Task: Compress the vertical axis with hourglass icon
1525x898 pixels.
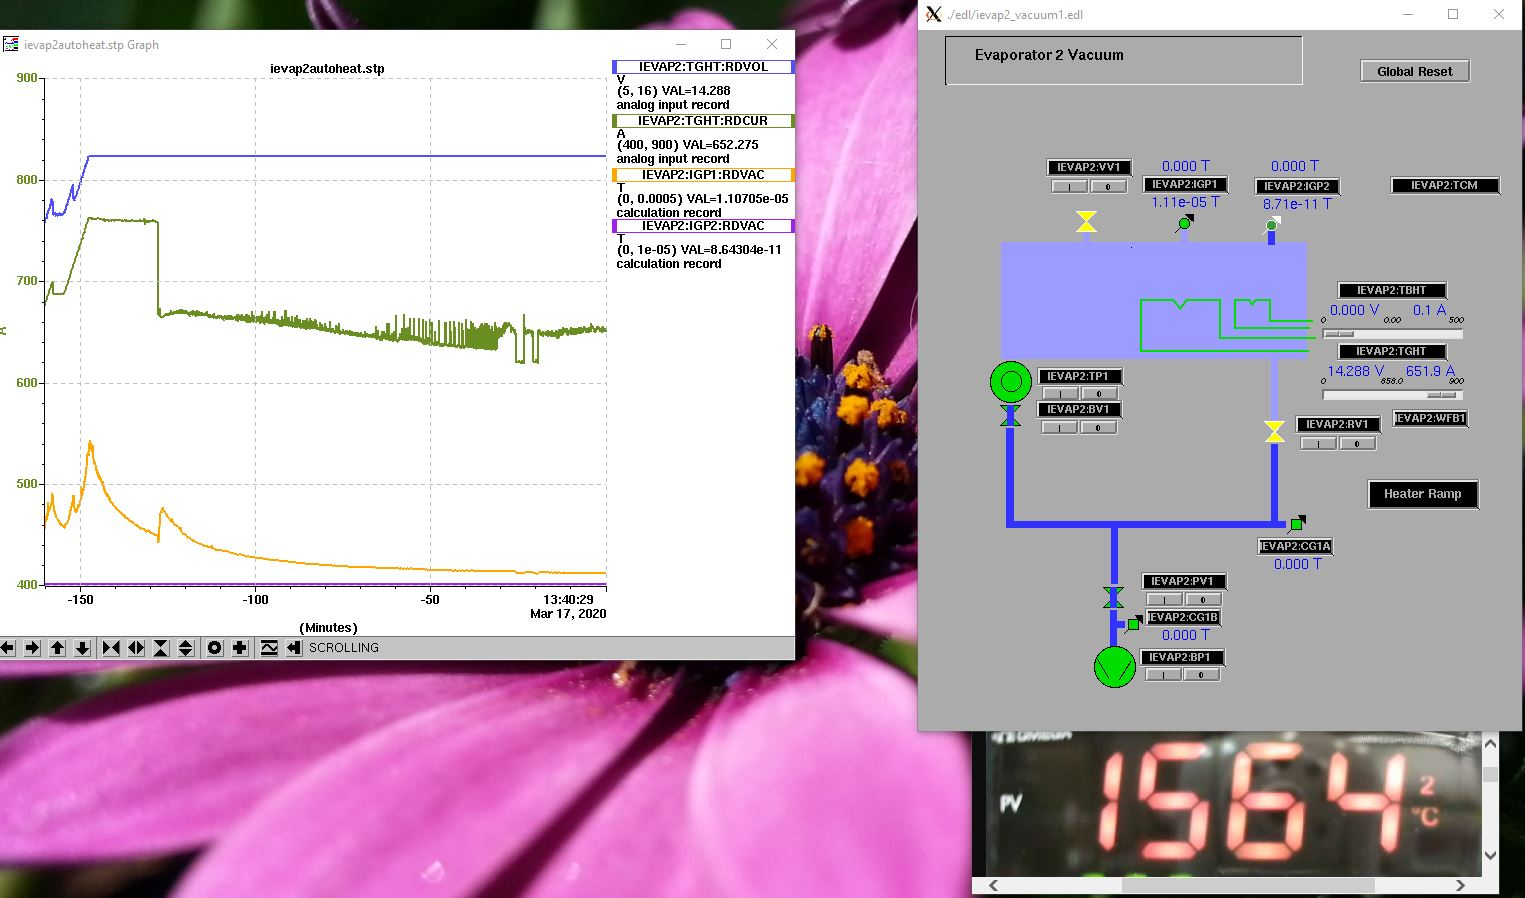Action: click(161, 648)
